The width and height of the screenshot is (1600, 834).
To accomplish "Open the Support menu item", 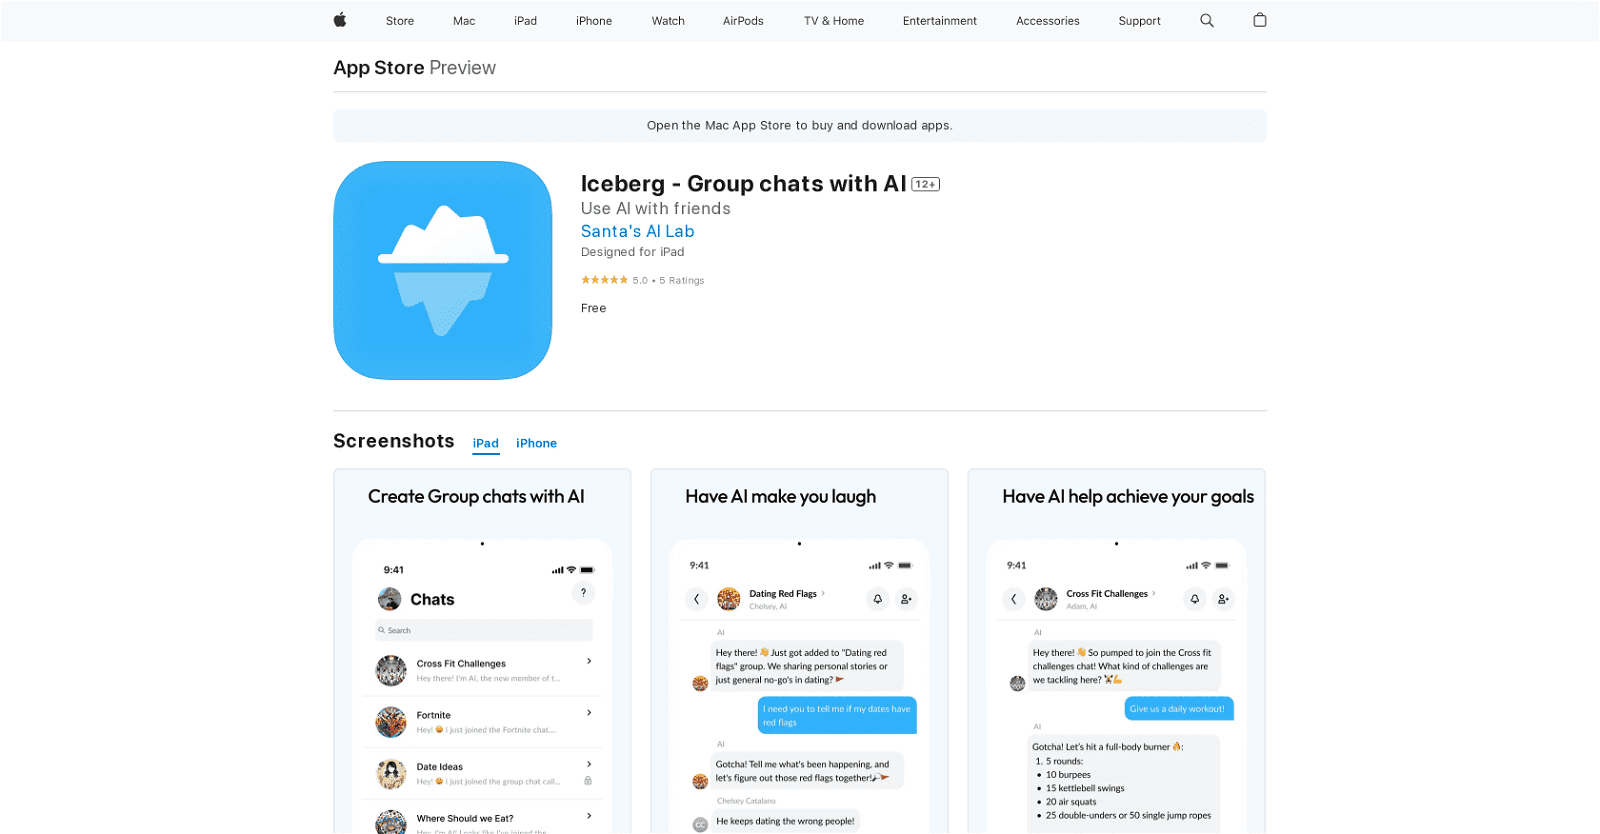I will [x=1139, y=20].
